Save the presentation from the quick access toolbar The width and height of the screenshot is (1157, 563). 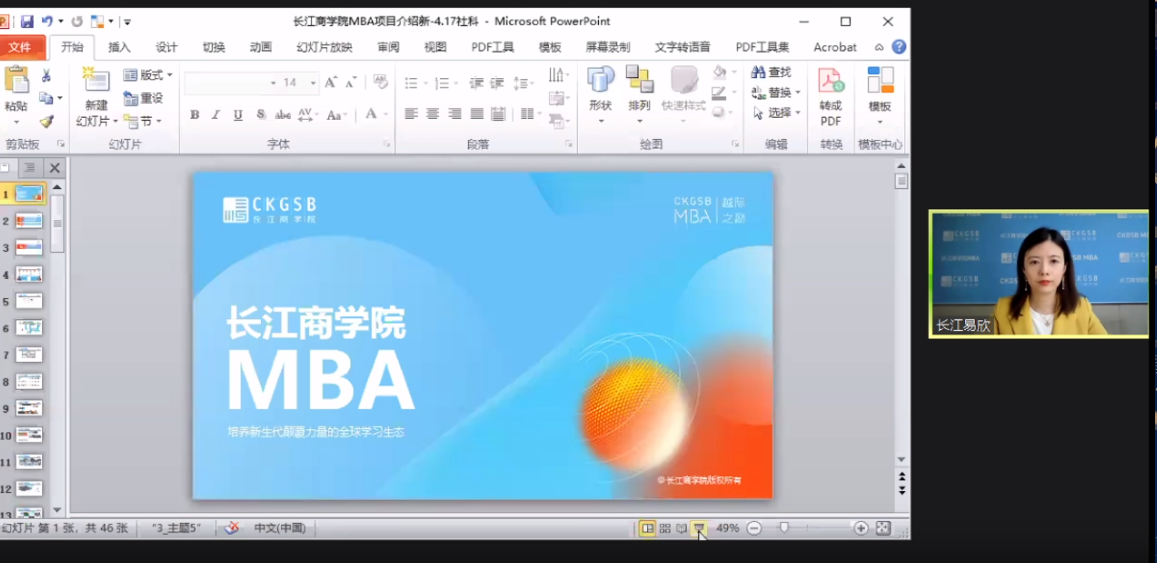pyautogui.click(x=27, y=21)
